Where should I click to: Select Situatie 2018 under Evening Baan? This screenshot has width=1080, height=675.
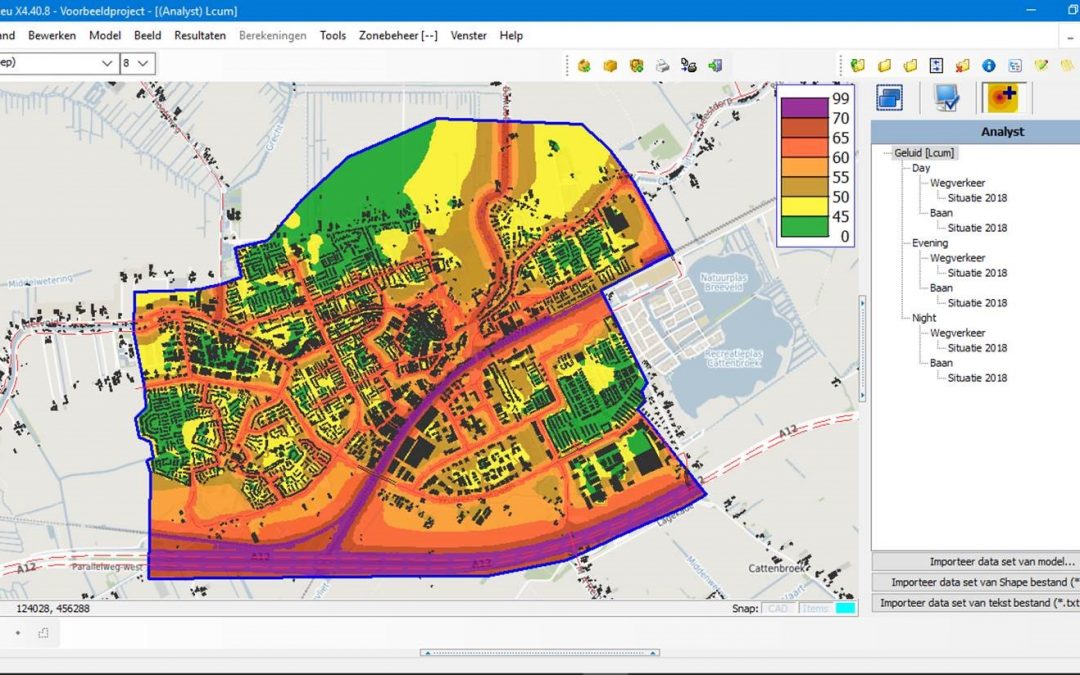click(x=977, y=303)
